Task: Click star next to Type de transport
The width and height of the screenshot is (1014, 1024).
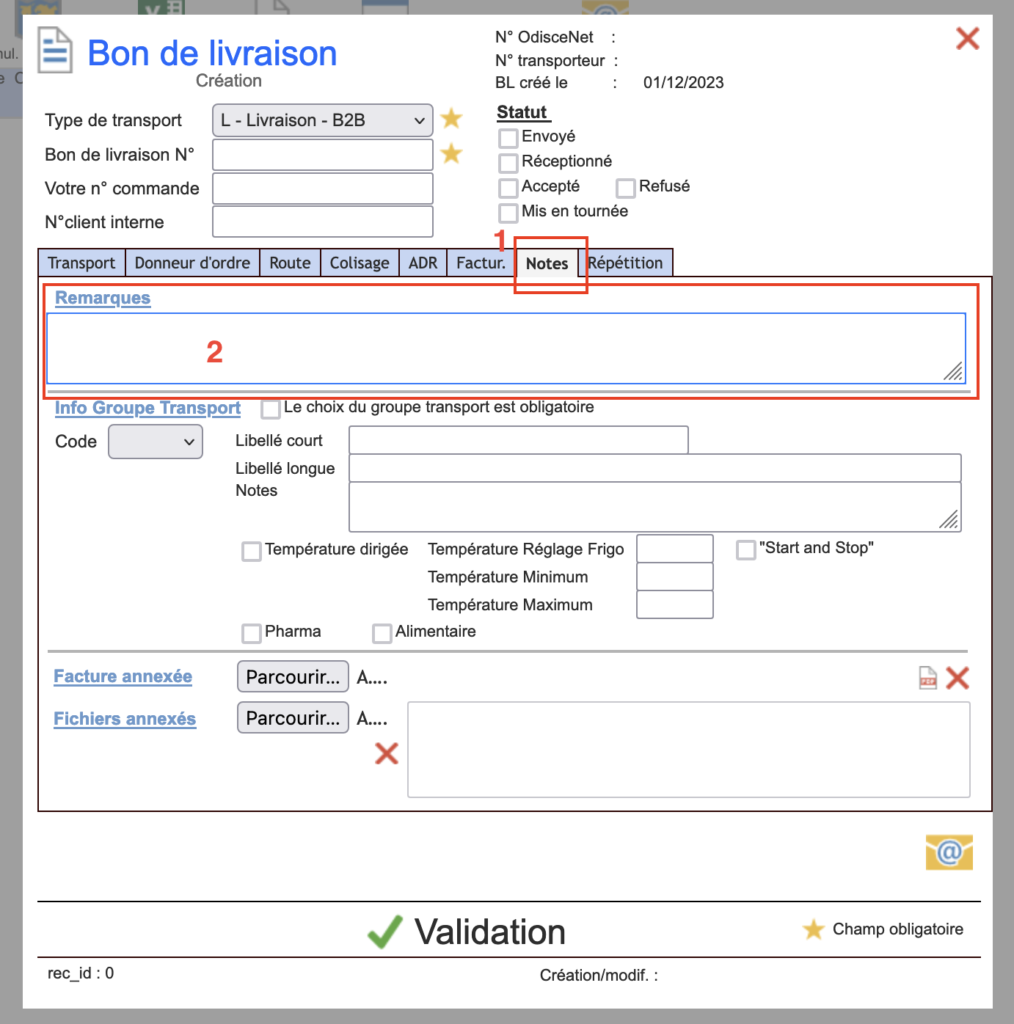Action: 452,119
